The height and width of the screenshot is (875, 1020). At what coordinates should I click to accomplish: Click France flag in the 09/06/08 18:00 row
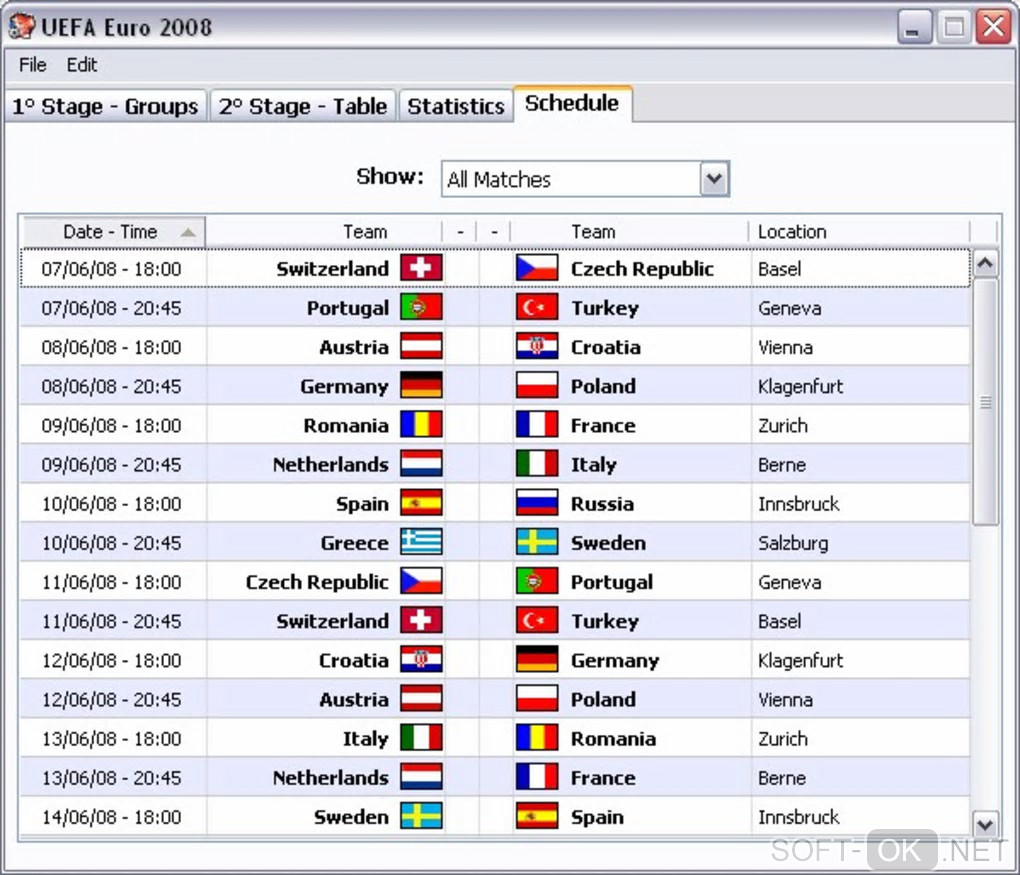(x=537, y=424)
